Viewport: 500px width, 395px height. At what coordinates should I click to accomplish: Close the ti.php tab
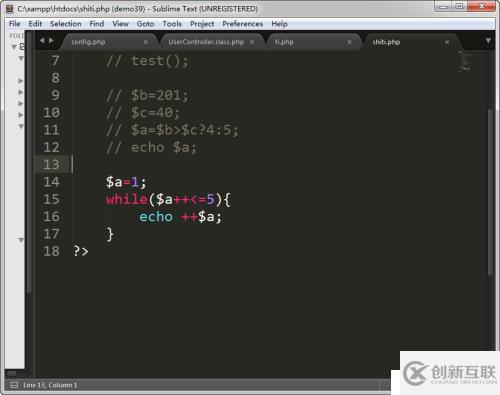tap(349, 42)
